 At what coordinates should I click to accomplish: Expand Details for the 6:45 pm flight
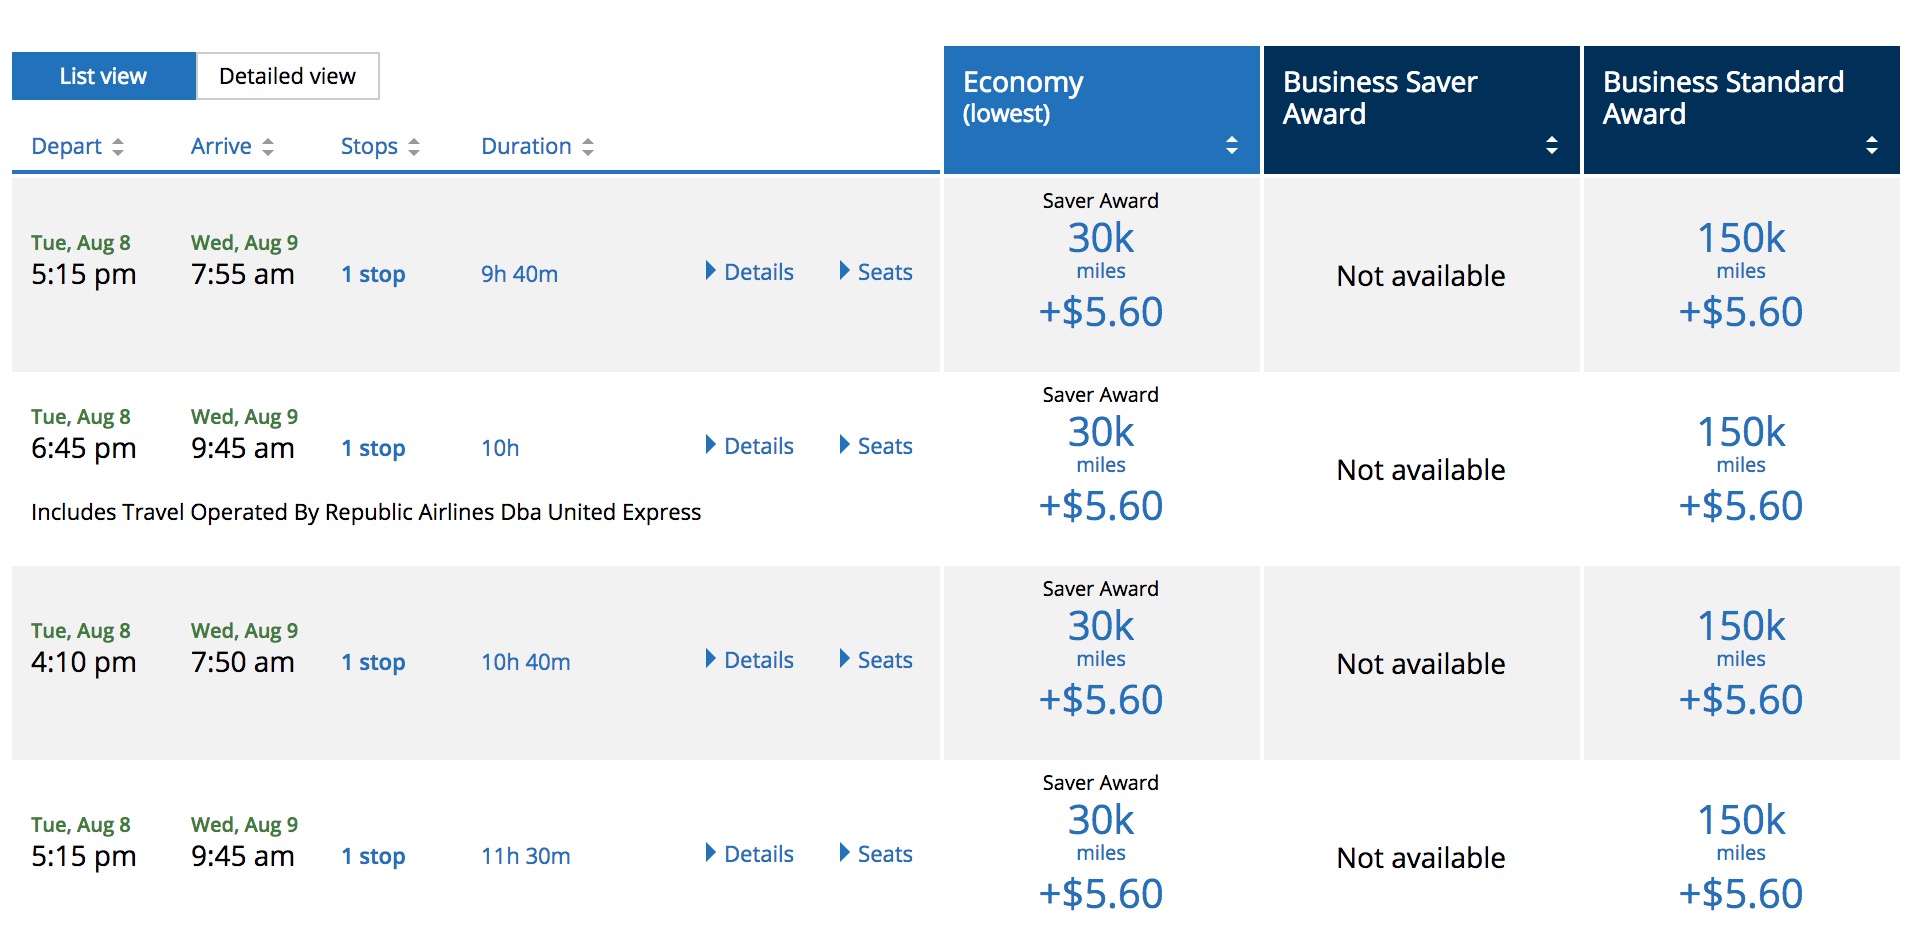click(749, 446)
